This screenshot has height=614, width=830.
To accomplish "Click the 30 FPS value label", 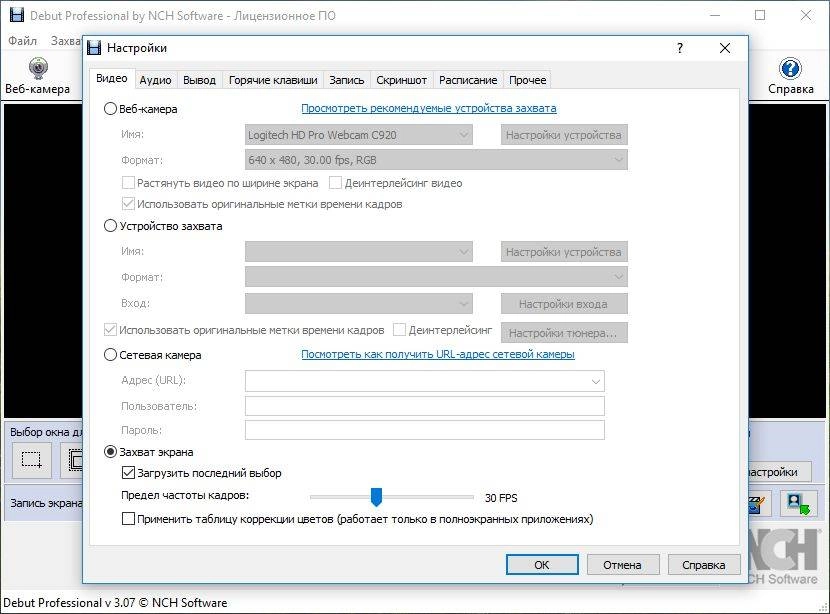I will (501, 498).
